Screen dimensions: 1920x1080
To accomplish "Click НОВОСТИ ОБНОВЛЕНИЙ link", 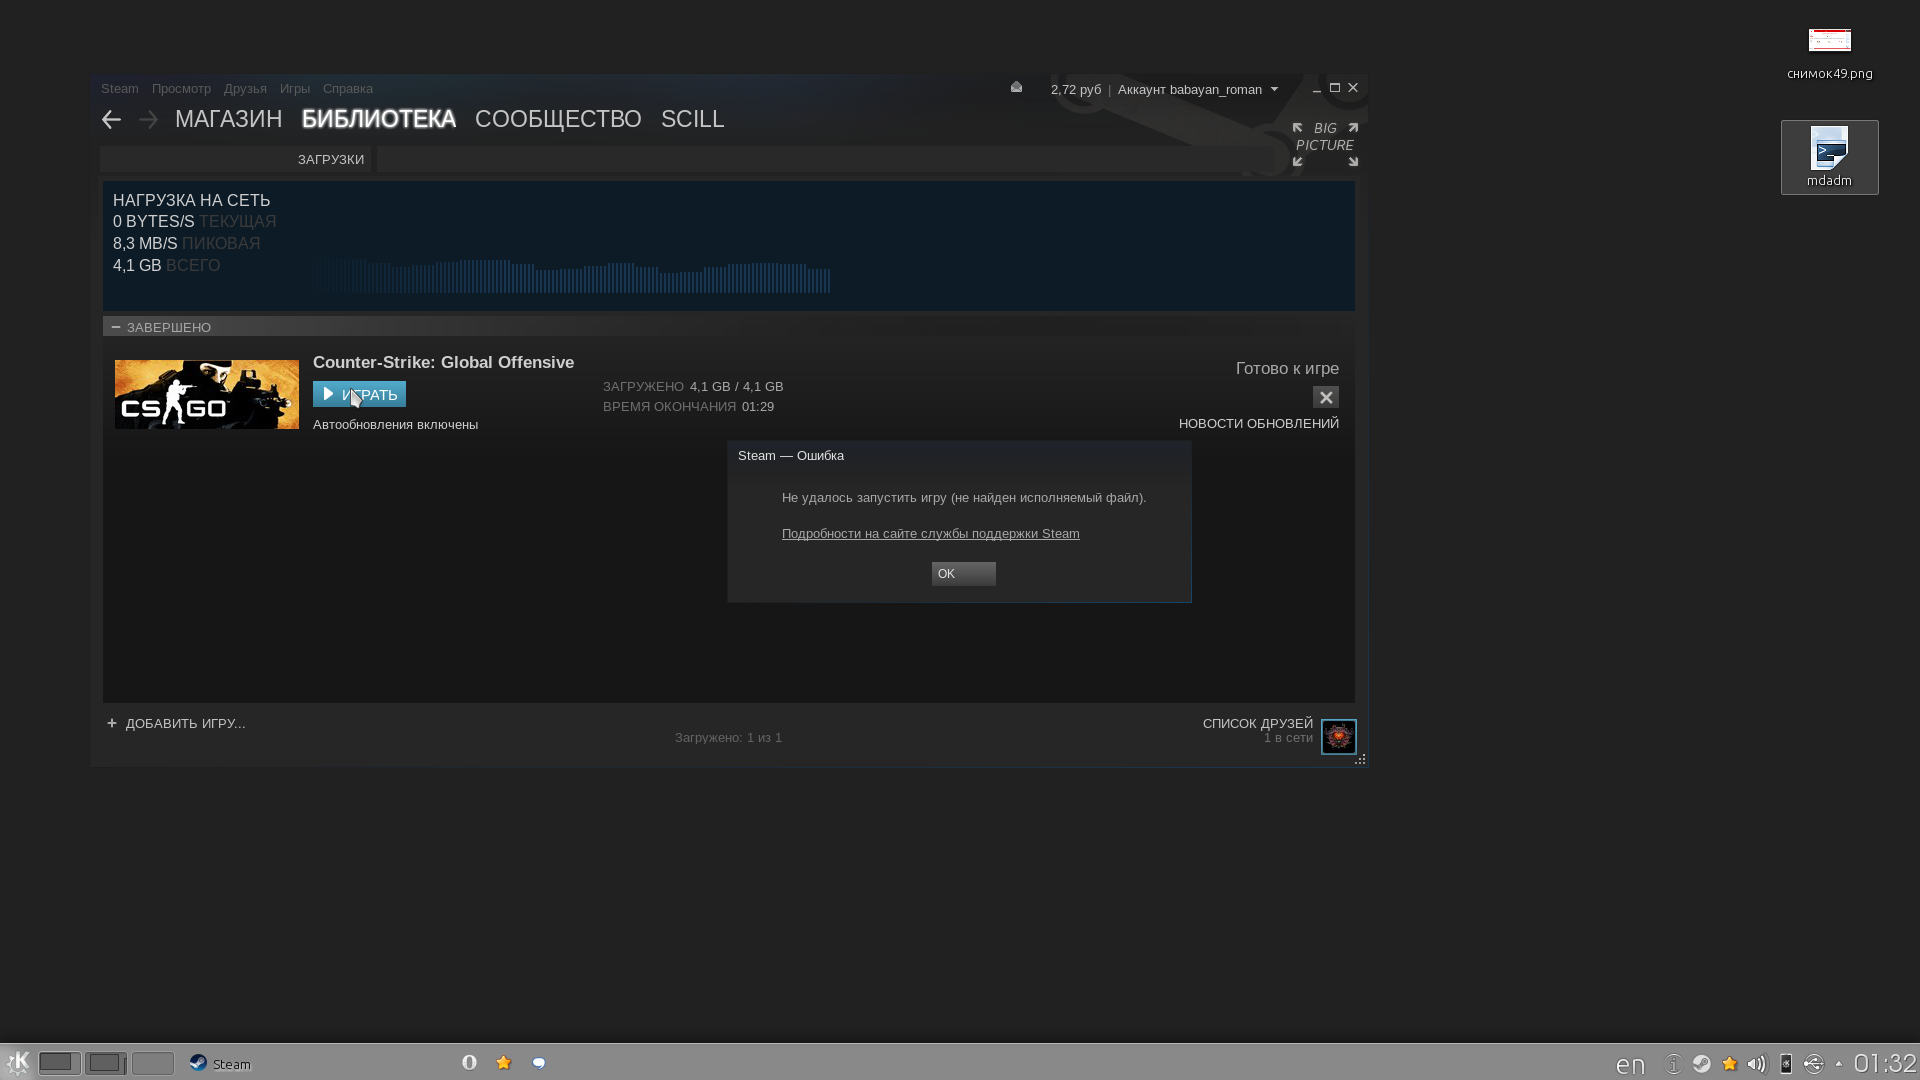I will (x=1258, y=424).
